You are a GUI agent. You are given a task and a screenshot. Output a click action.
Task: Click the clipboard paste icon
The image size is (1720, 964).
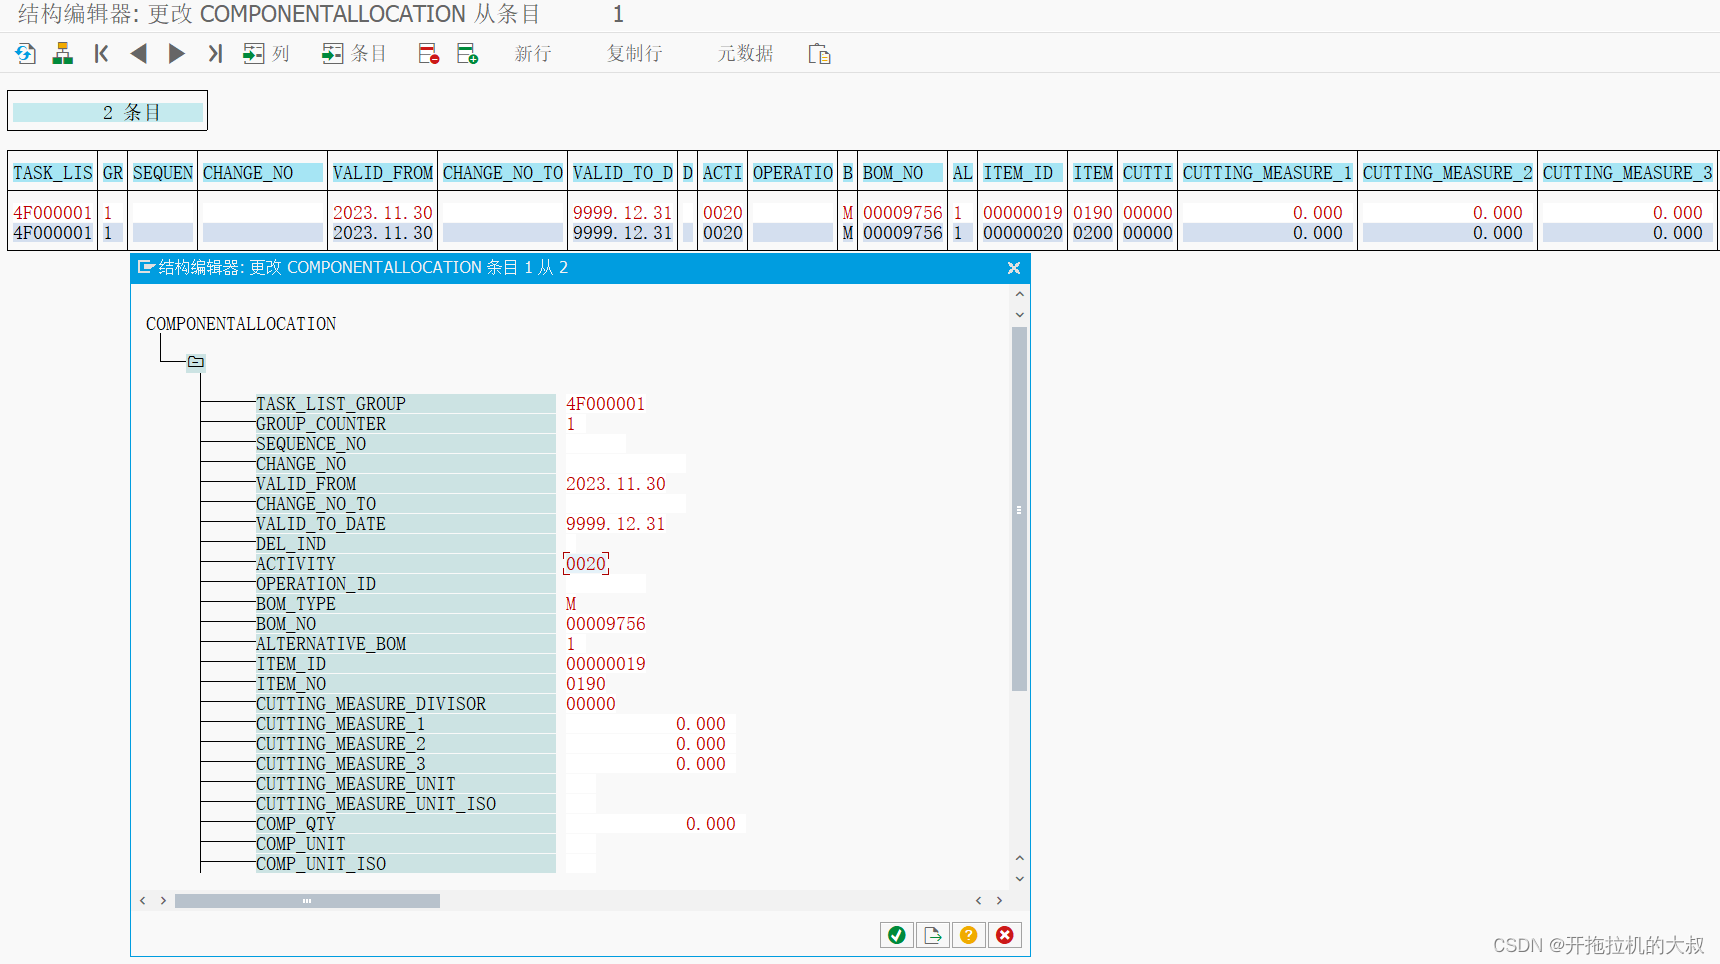coord(820,53)
